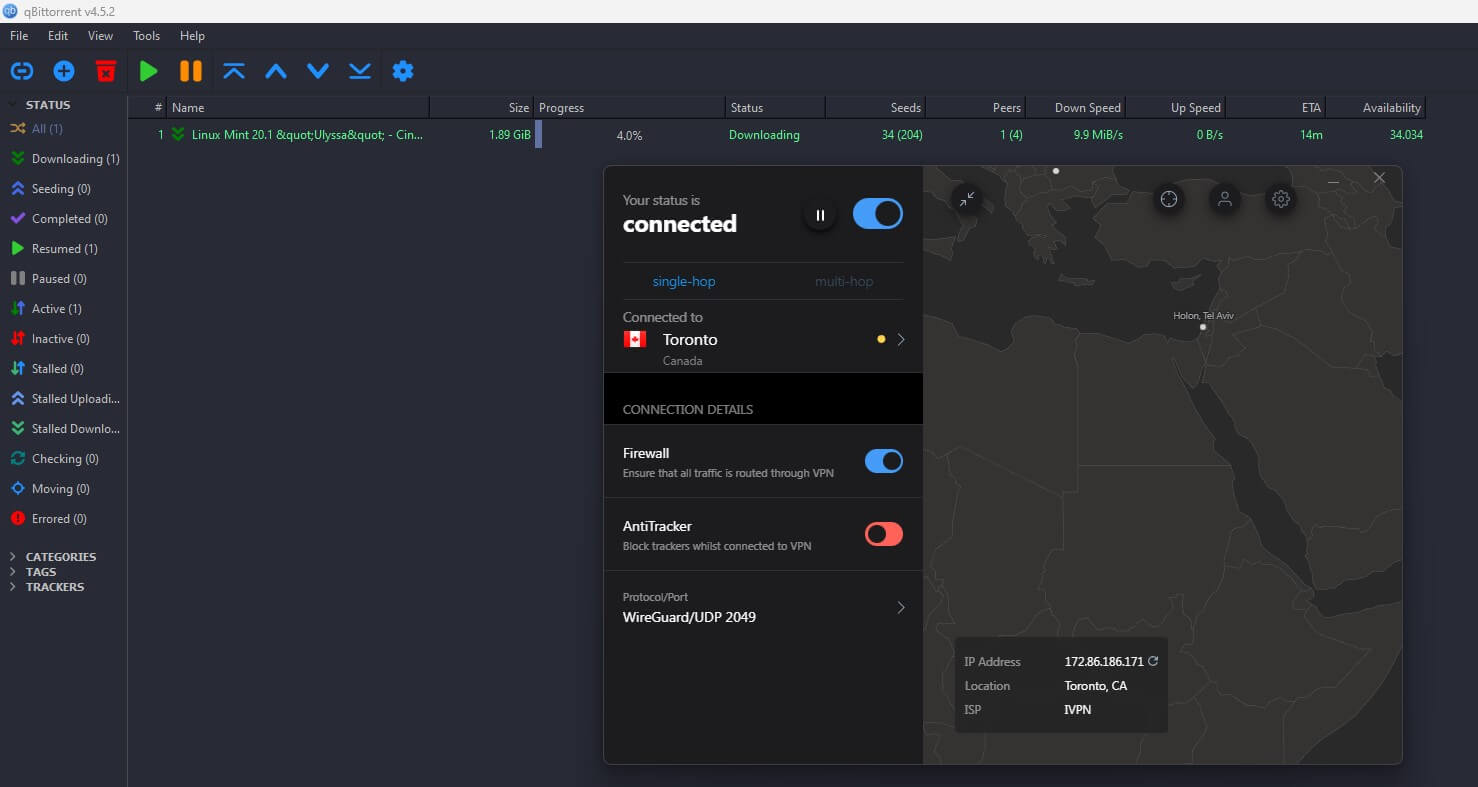Sort by ETA column header
The width and height of the screenshot is (1478, 787).
click(1275, 107)
